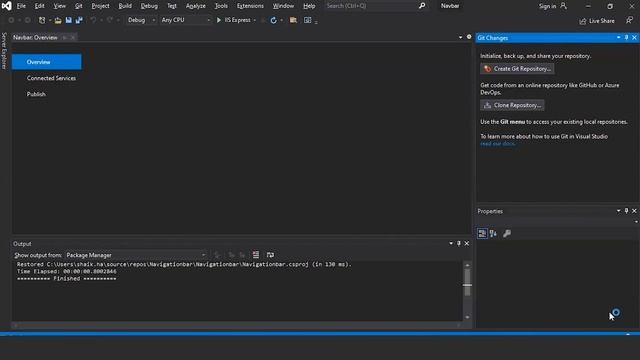Screen dimensions: 640x360
Task: Click Go to Next Message icon in Output
Action: [242, 255]
